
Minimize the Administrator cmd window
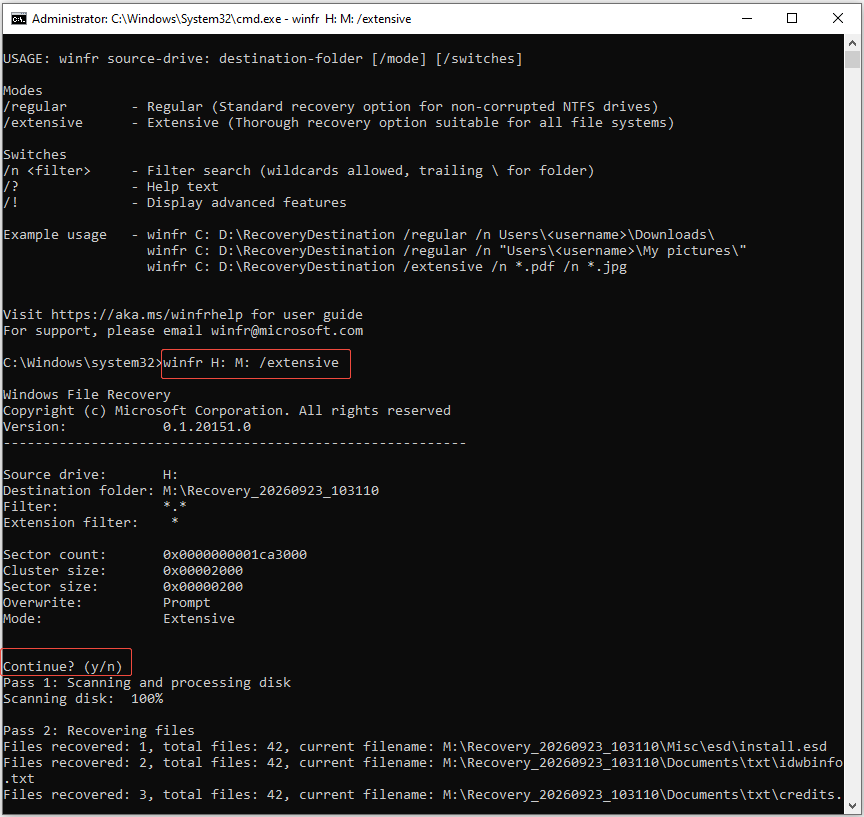[747, 19]
